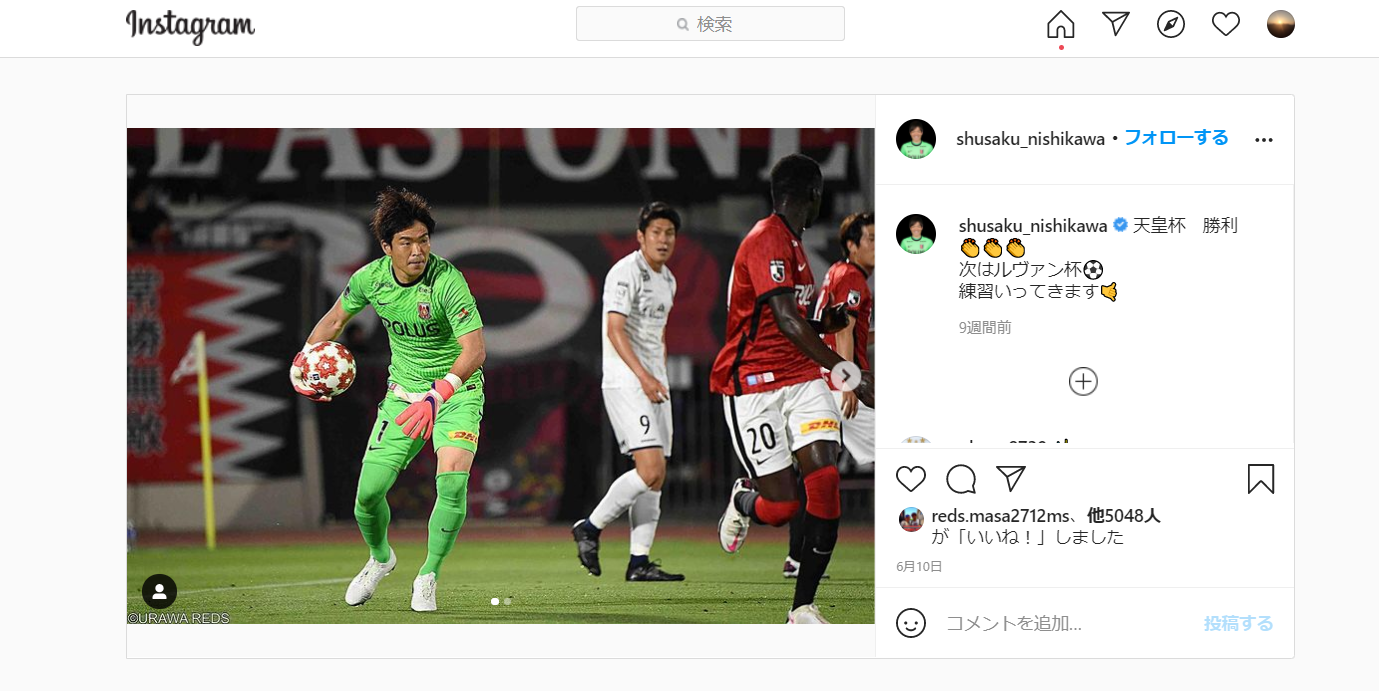Click the フォローする follow link
1379x691 pixels.
tap(1176, 138)
